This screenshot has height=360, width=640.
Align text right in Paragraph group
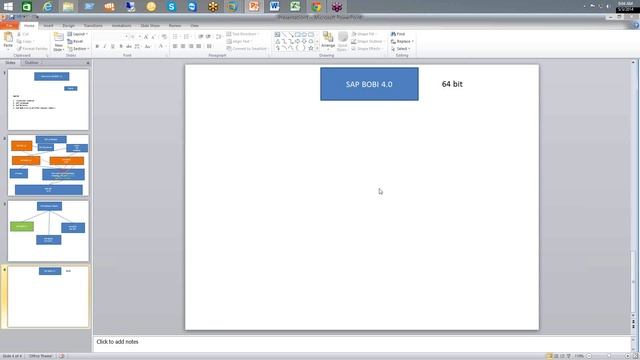tap(191, 47)
